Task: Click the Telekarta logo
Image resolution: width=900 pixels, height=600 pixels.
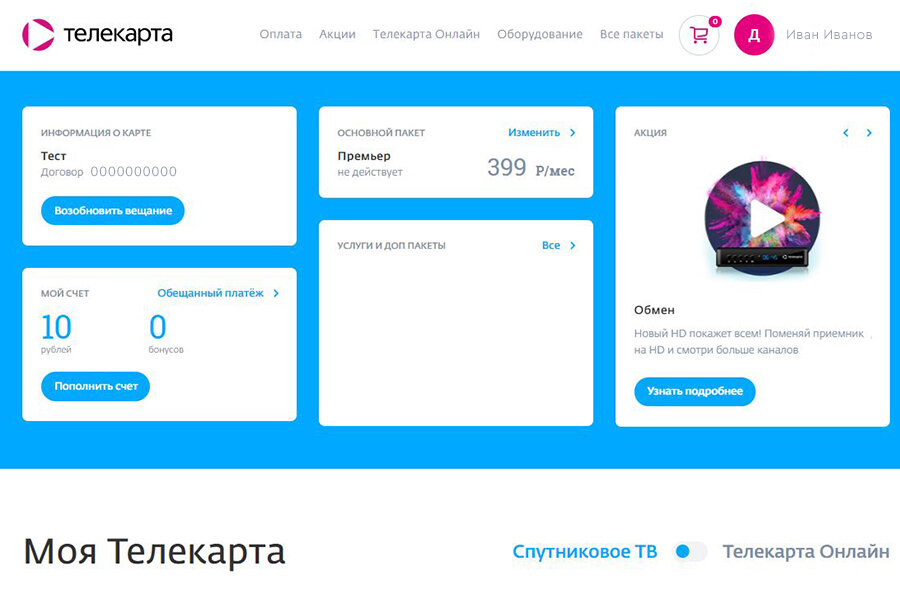Action: [x=97, y=34]
